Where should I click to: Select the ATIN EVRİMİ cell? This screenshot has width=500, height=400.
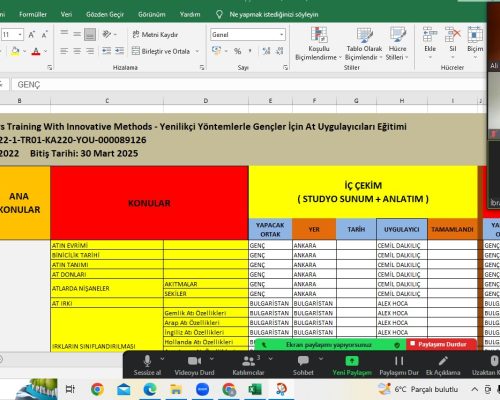click(107, 245)
